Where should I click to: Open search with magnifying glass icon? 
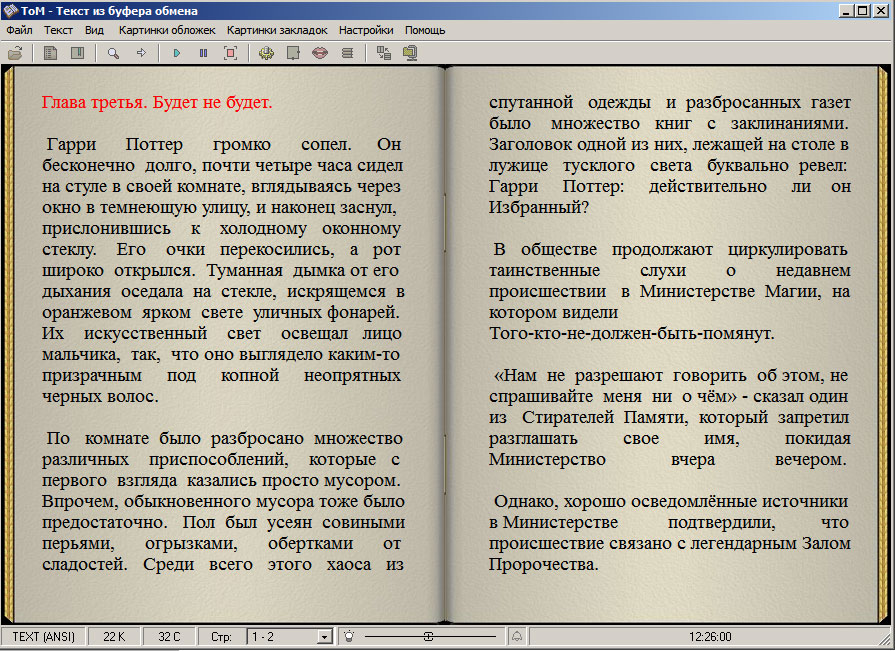tap(114, 53)
